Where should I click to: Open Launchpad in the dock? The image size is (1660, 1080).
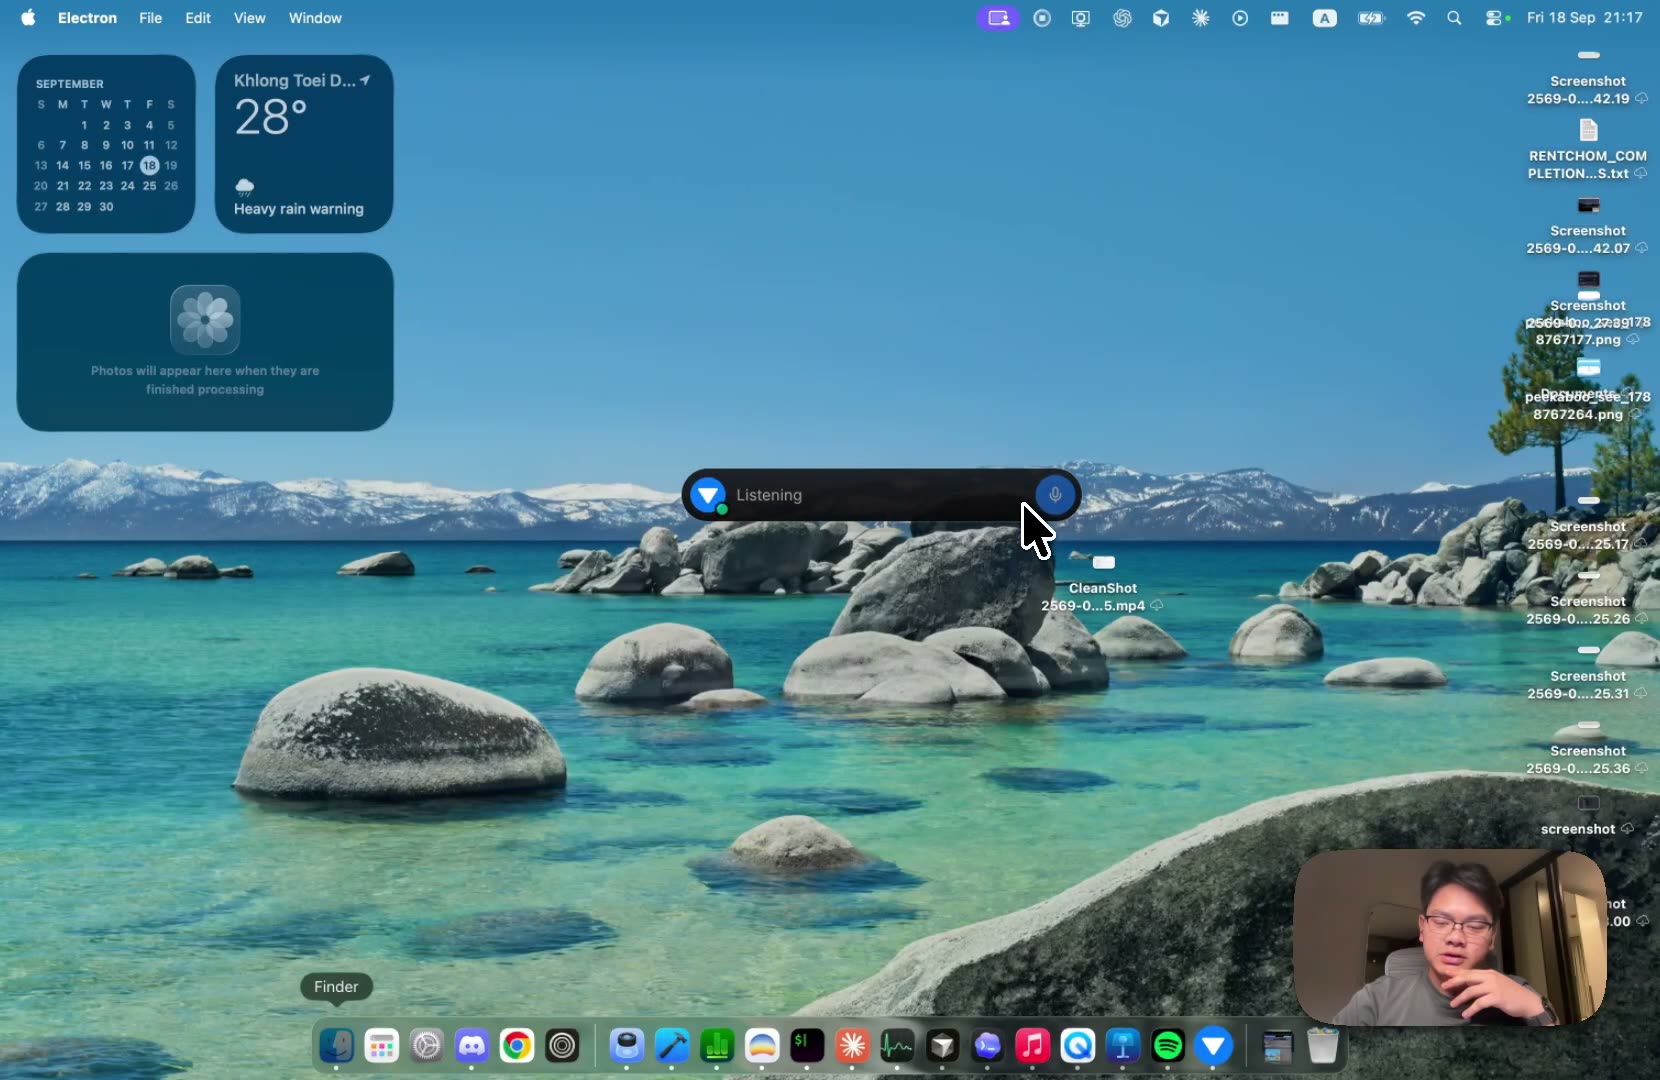[382, 1046]
